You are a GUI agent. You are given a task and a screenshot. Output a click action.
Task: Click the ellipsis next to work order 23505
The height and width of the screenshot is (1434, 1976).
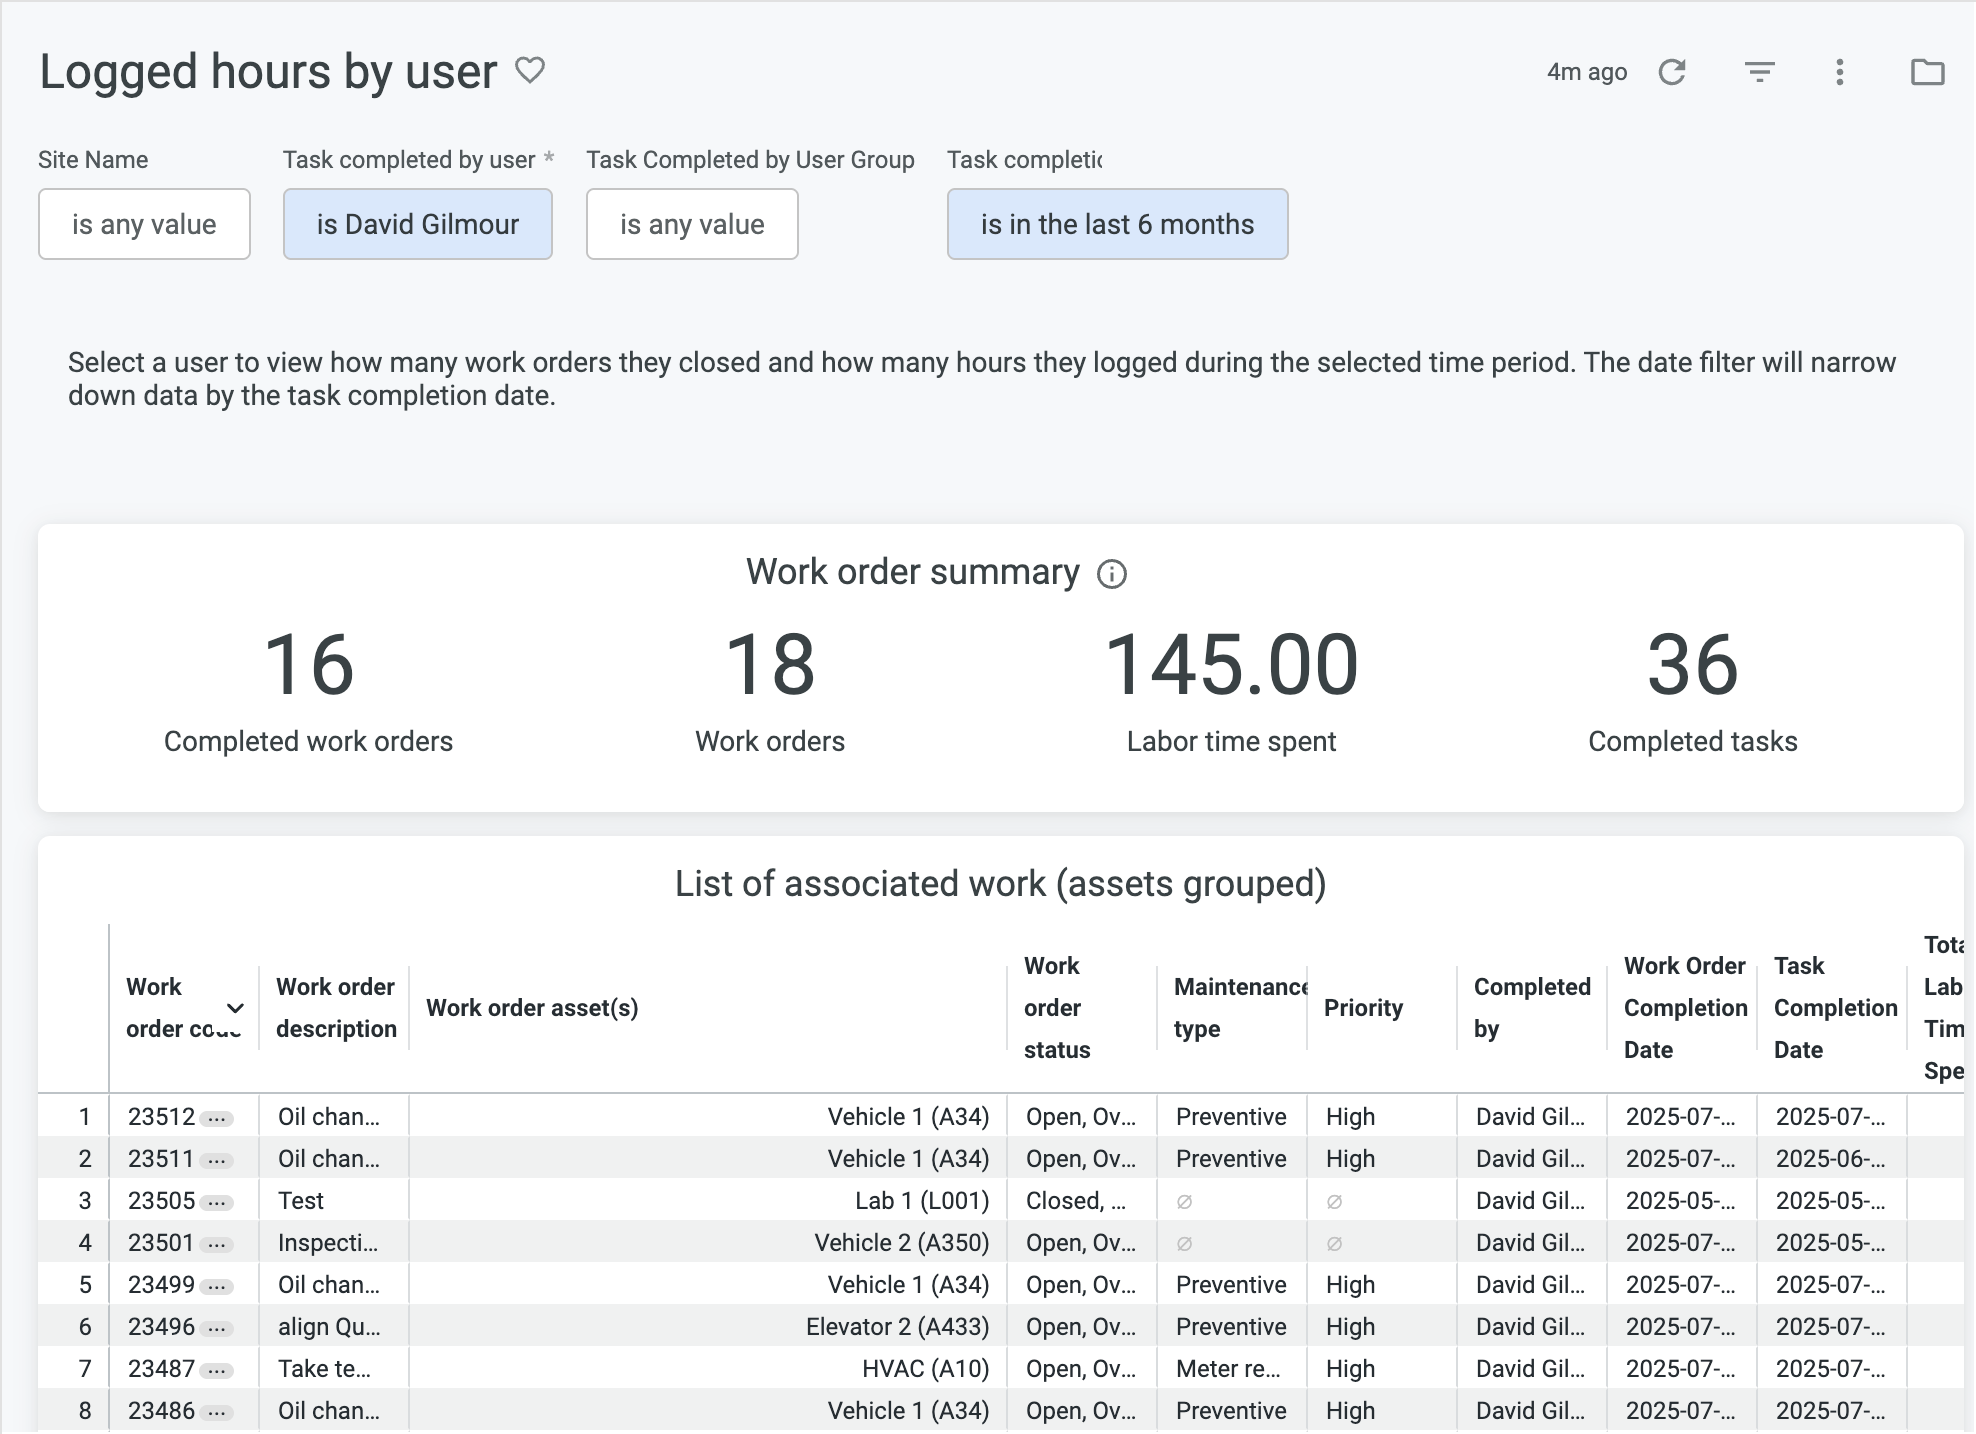pos(218,1201)
